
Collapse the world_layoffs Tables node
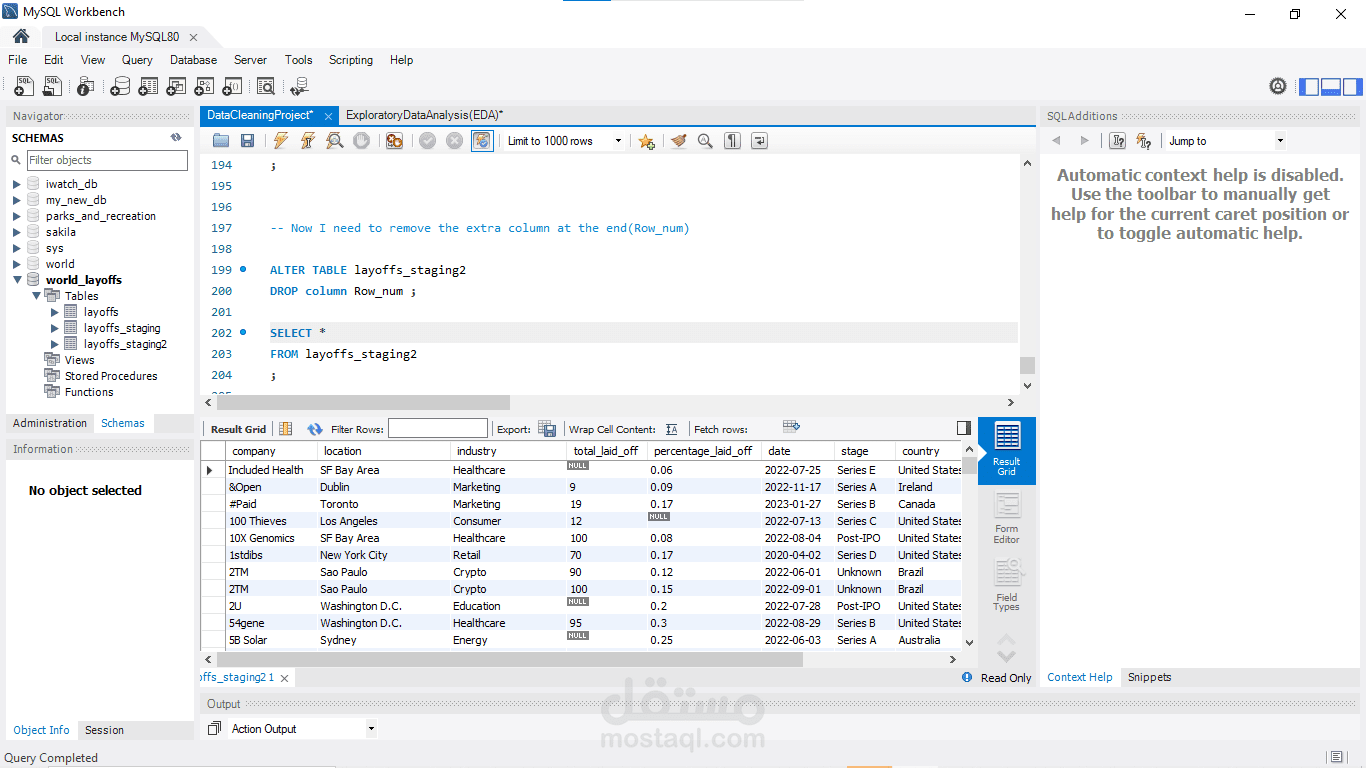pos(36,295)
